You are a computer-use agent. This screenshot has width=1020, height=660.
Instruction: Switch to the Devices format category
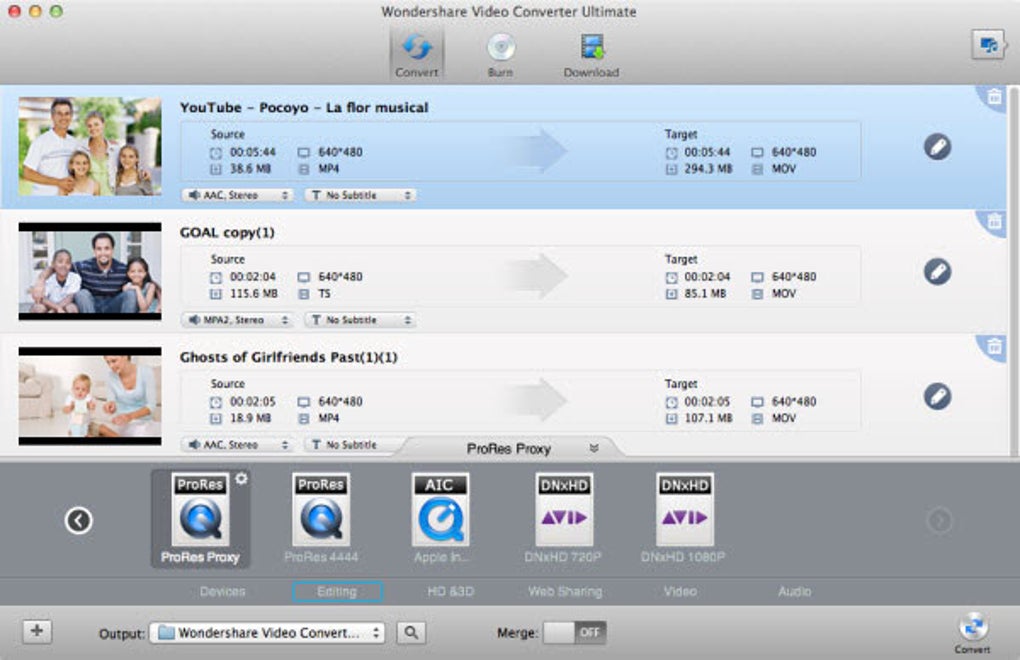tap(222, 592)
